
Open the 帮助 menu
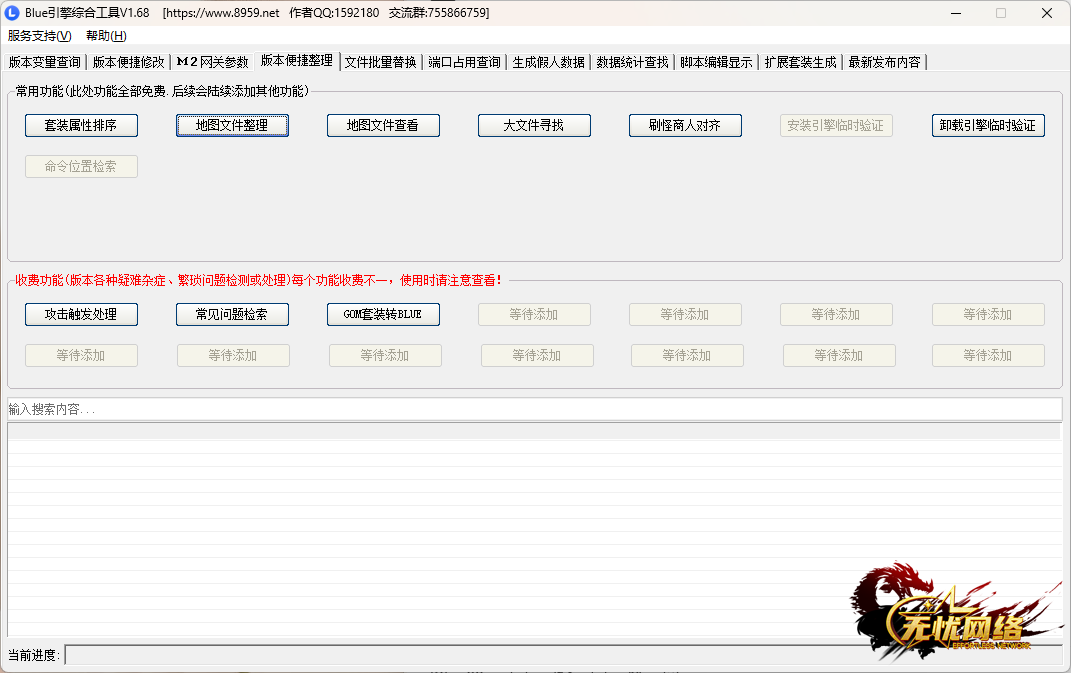(106, 36)
